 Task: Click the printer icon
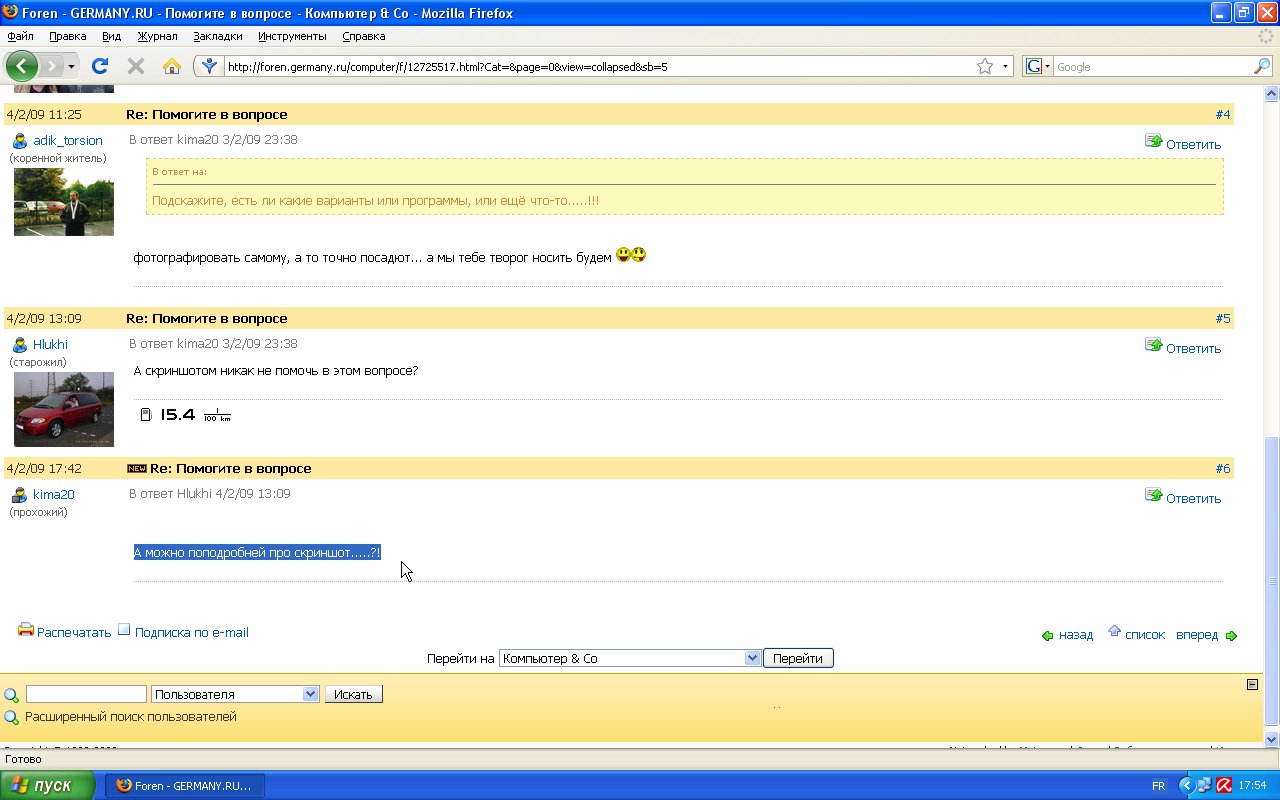coord(26,630)
